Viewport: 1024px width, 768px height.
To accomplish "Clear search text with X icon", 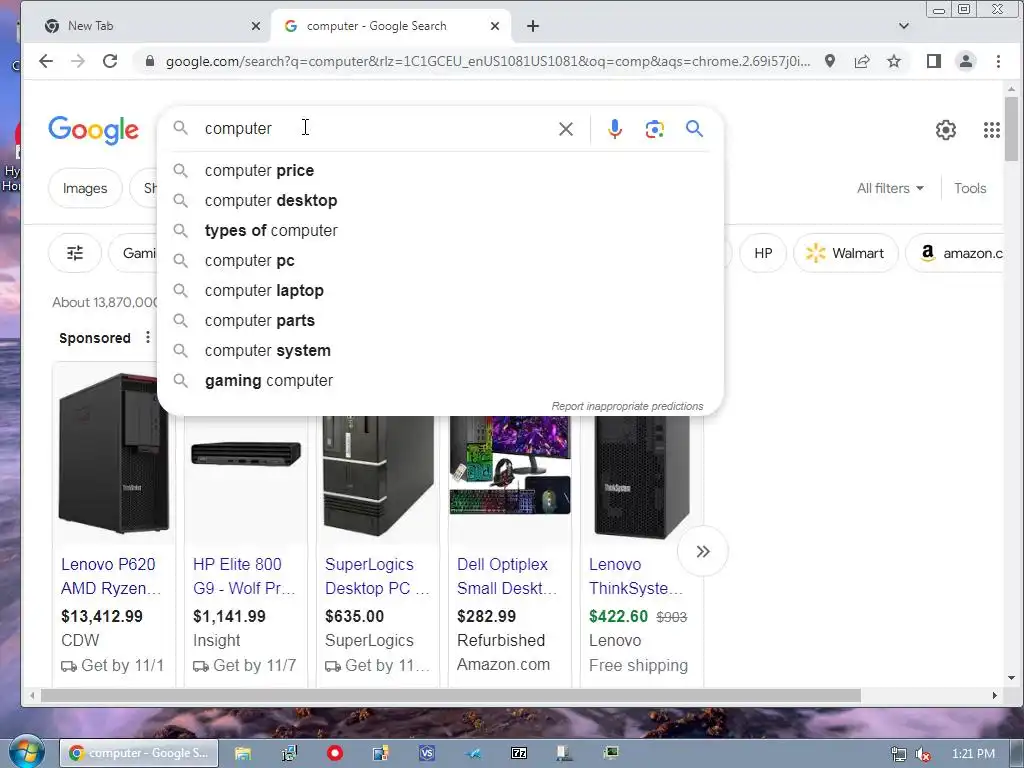I will point(566,129).
